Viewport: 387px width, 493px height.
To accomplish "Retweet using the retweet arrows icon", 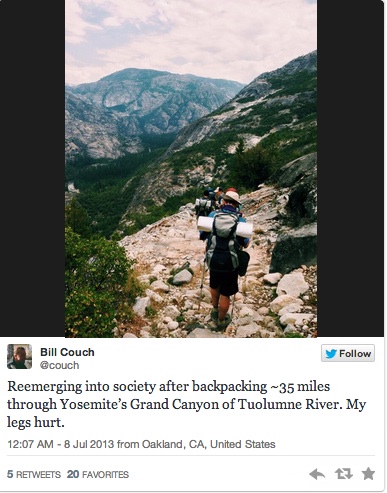I will pyautogui.click(x=343, y=474).
